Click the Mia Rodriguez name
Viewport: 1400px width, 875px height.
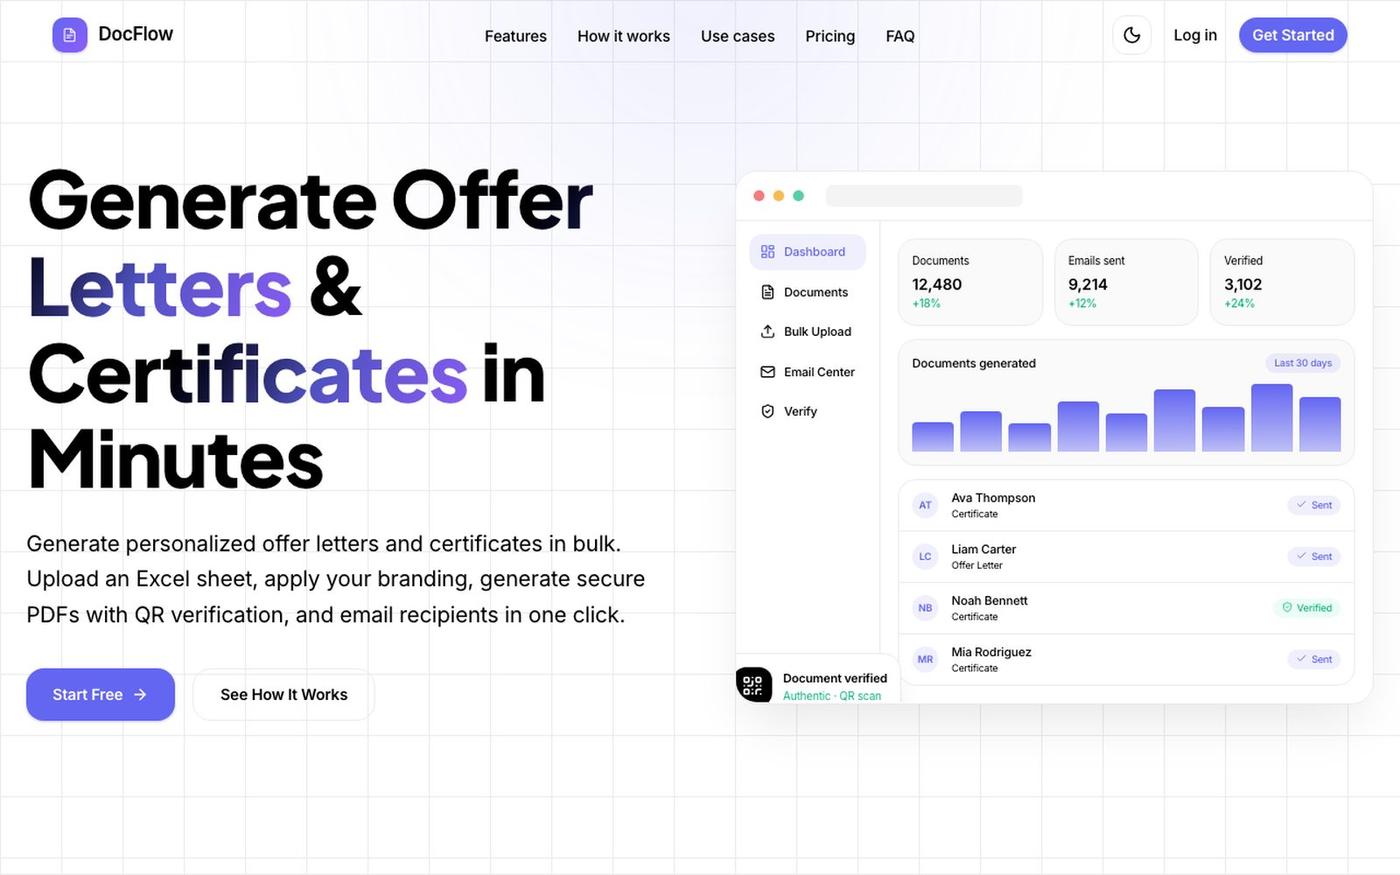point(991,652)
